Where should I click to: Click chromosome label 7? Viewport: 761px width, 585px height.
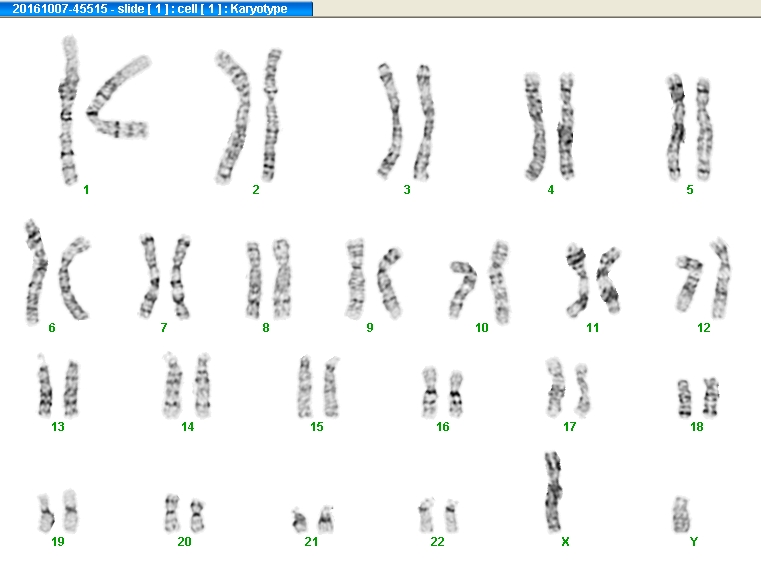pyautogui.click(x=164, y=328)
